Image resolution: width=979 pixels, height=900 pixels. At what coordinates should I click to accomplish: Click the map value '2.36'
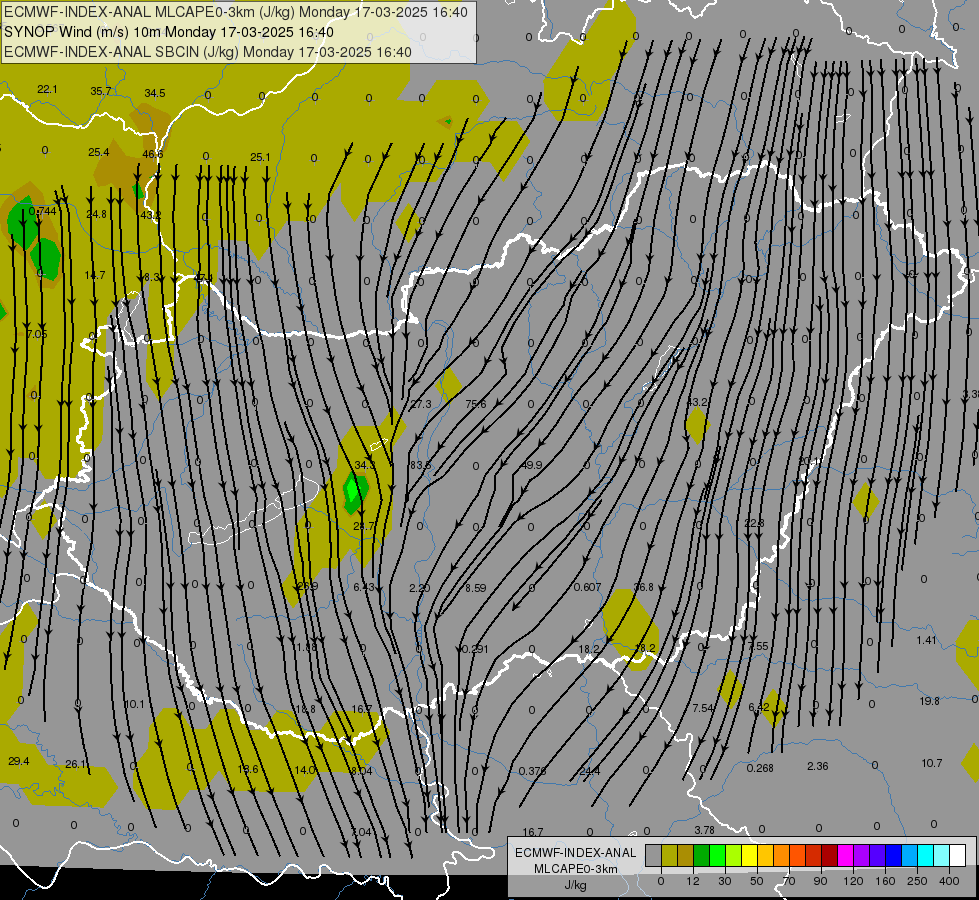pos(818,766)
